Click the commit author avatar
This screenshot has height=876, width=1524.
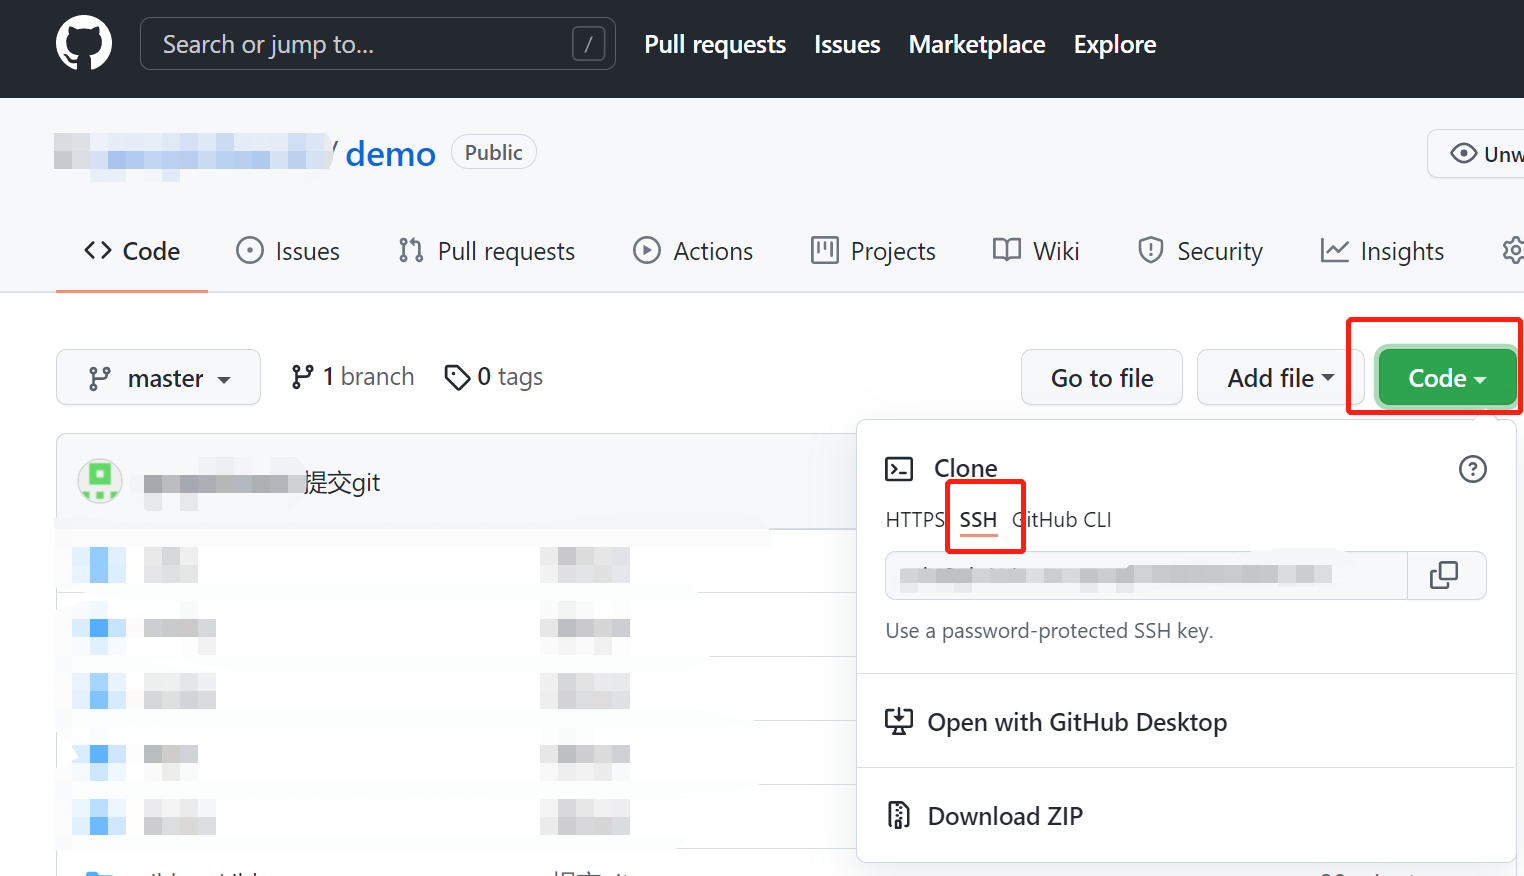100,482
